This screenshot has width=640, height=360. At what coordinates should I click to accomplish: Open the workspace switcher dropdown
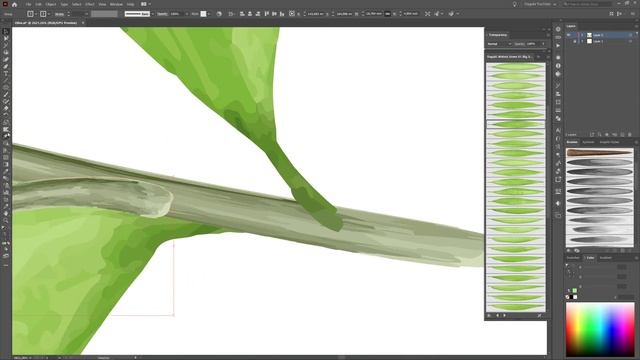point(540,4)
